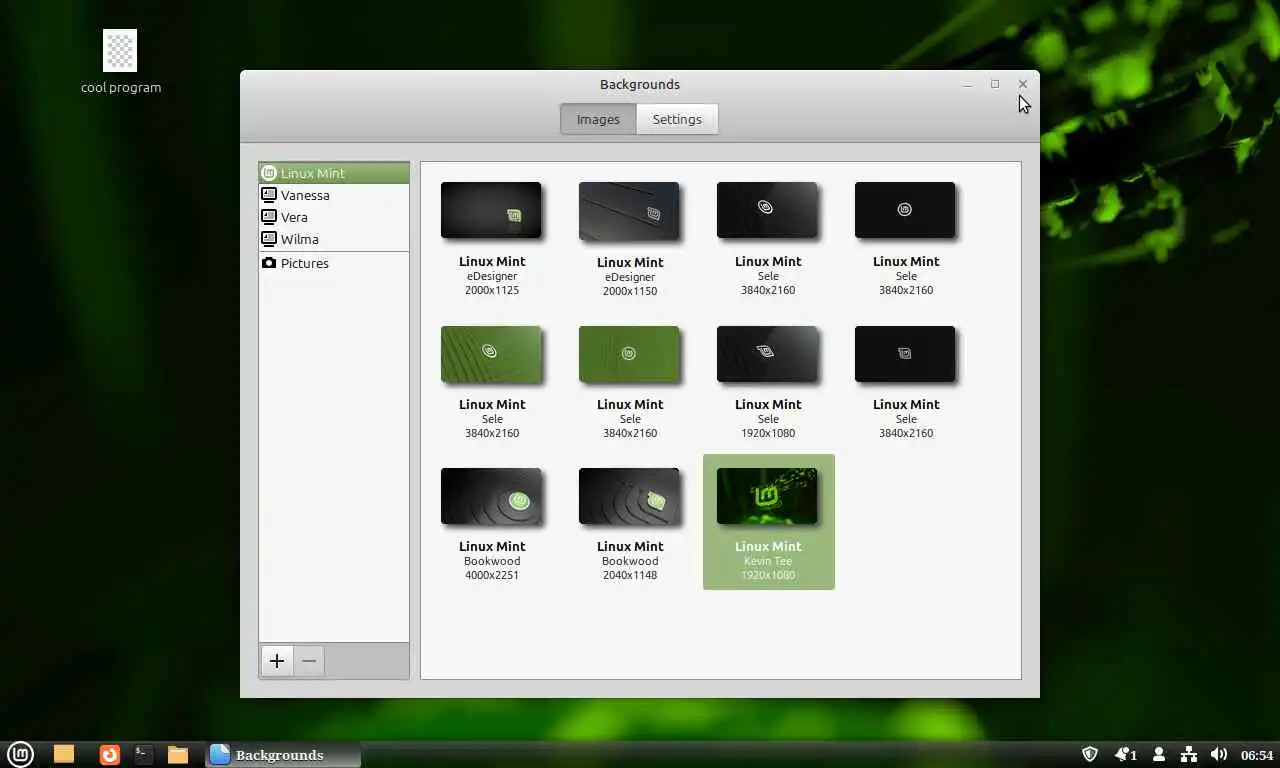Viewport: 1280px width, 768px height.
Task: Minimize the Backgrounds window
Action: click(x=967, y=85)
